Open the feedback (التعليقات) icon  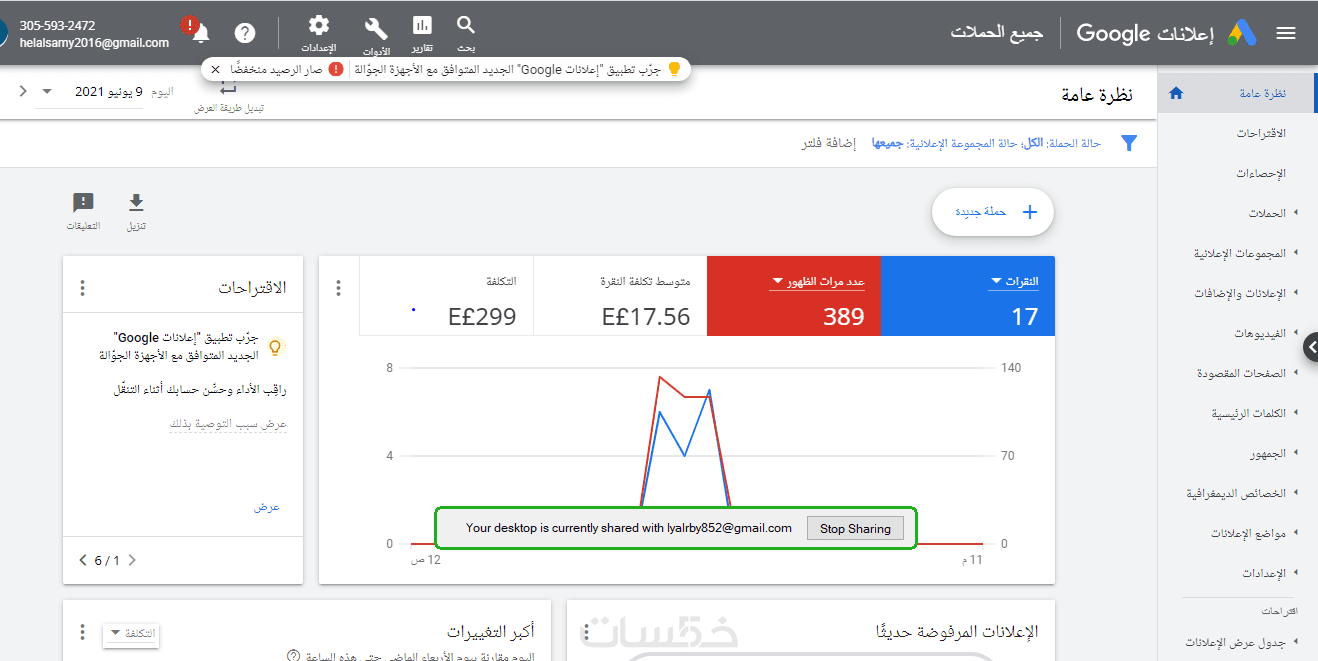pos(84,203)
